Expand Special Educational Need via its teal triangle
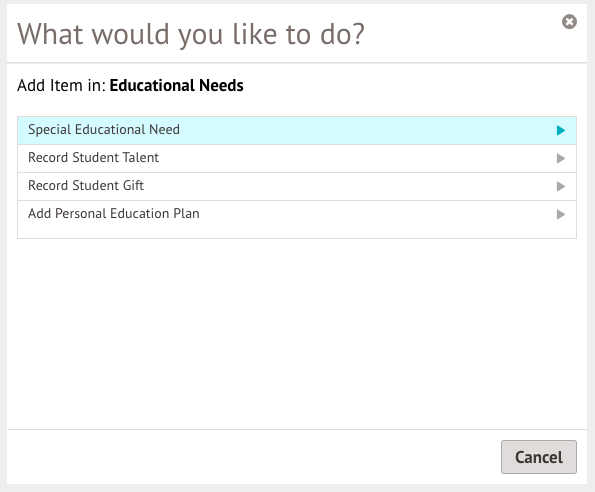 click(x=560, y=130)
